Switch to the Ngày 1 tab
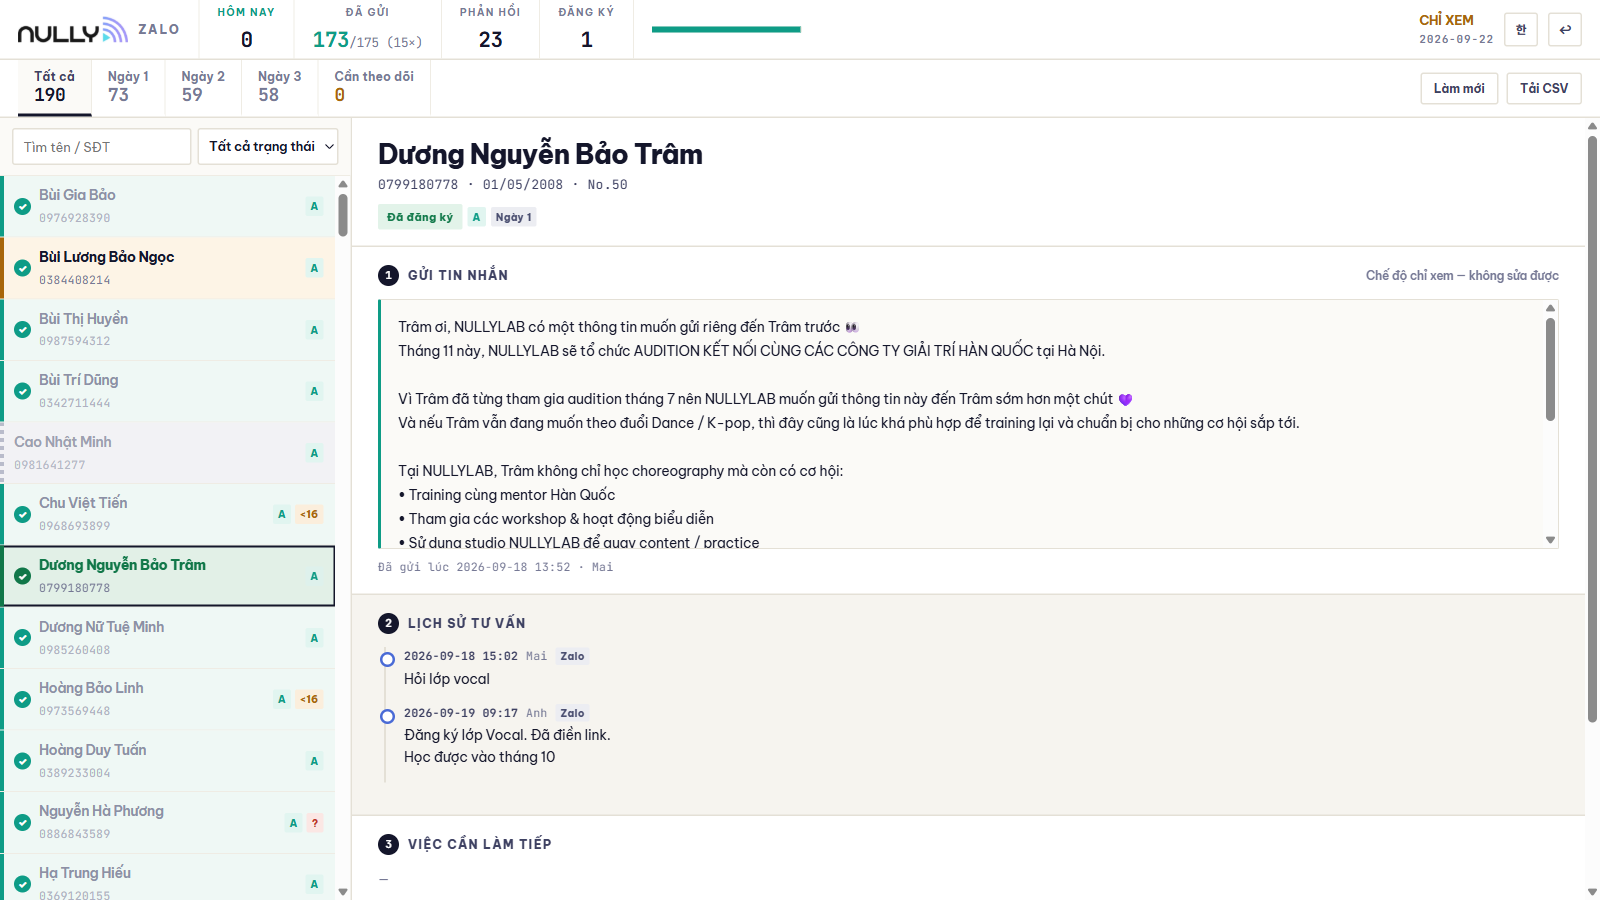This screenshot has width=1600, height=900. pyautogui.click(x=128, y=87)
